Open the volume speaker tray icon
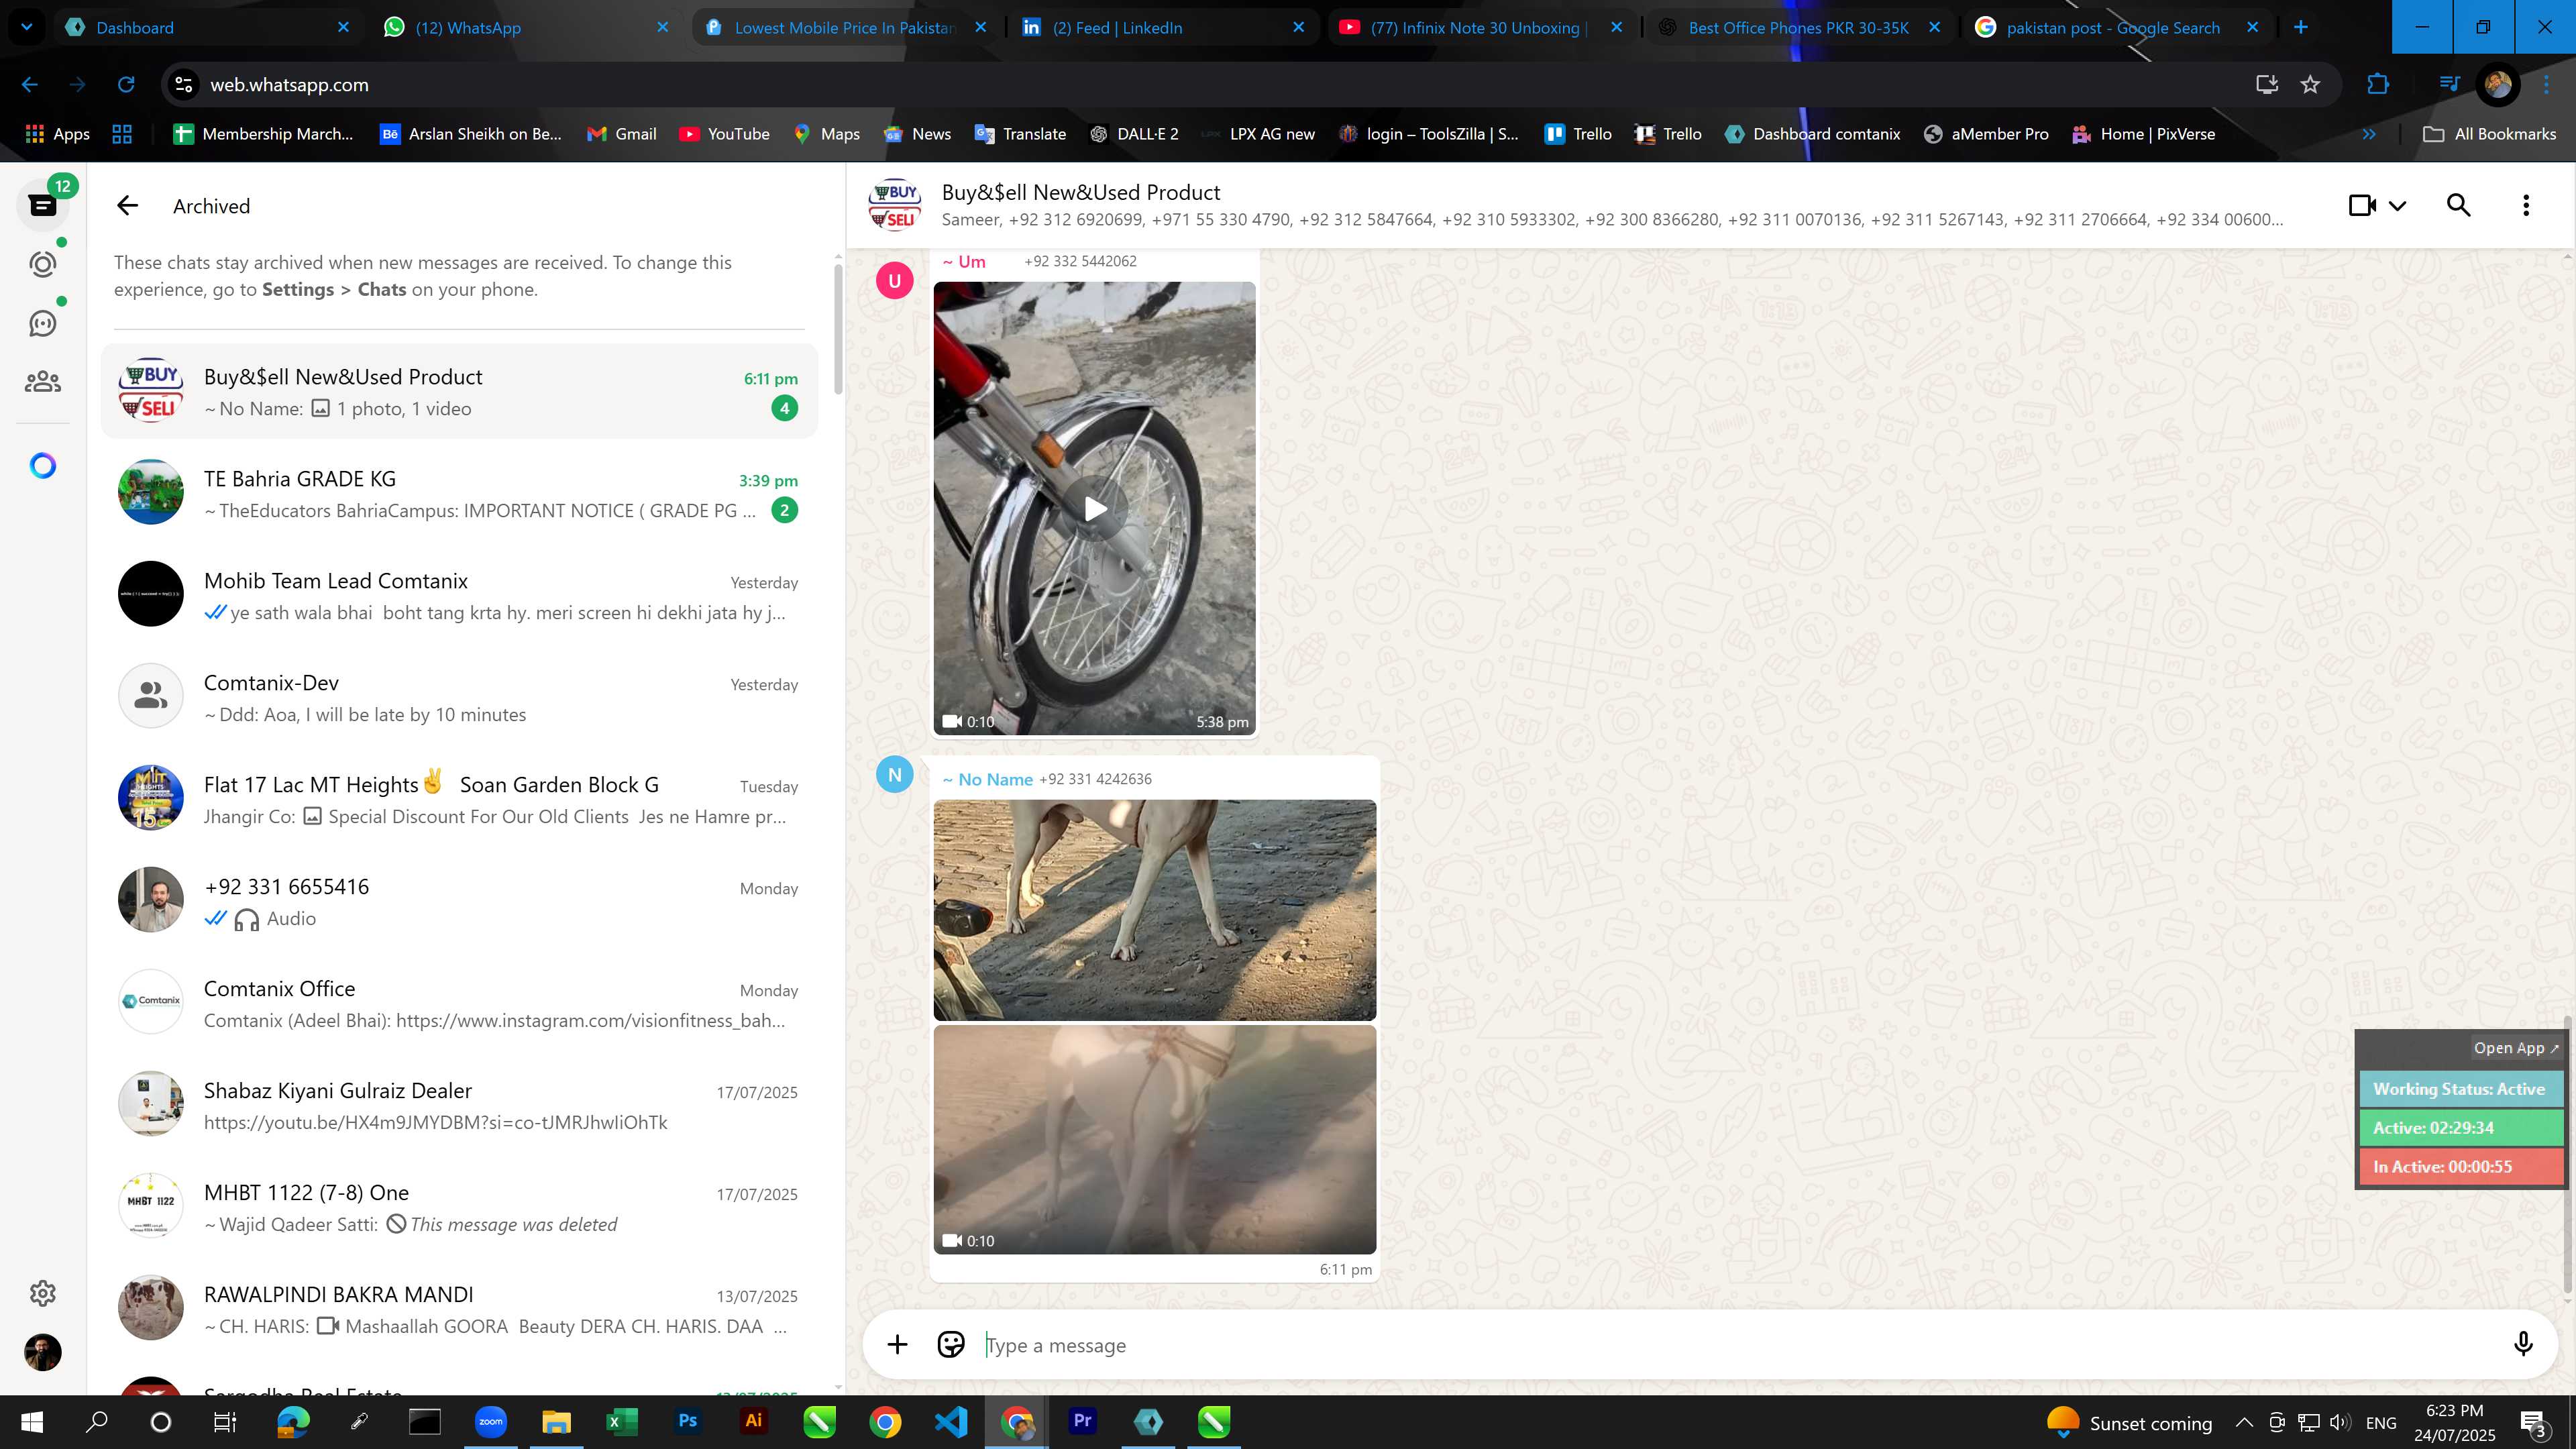Viewport: 2576px width, 1449px height. [2339, 1422]
